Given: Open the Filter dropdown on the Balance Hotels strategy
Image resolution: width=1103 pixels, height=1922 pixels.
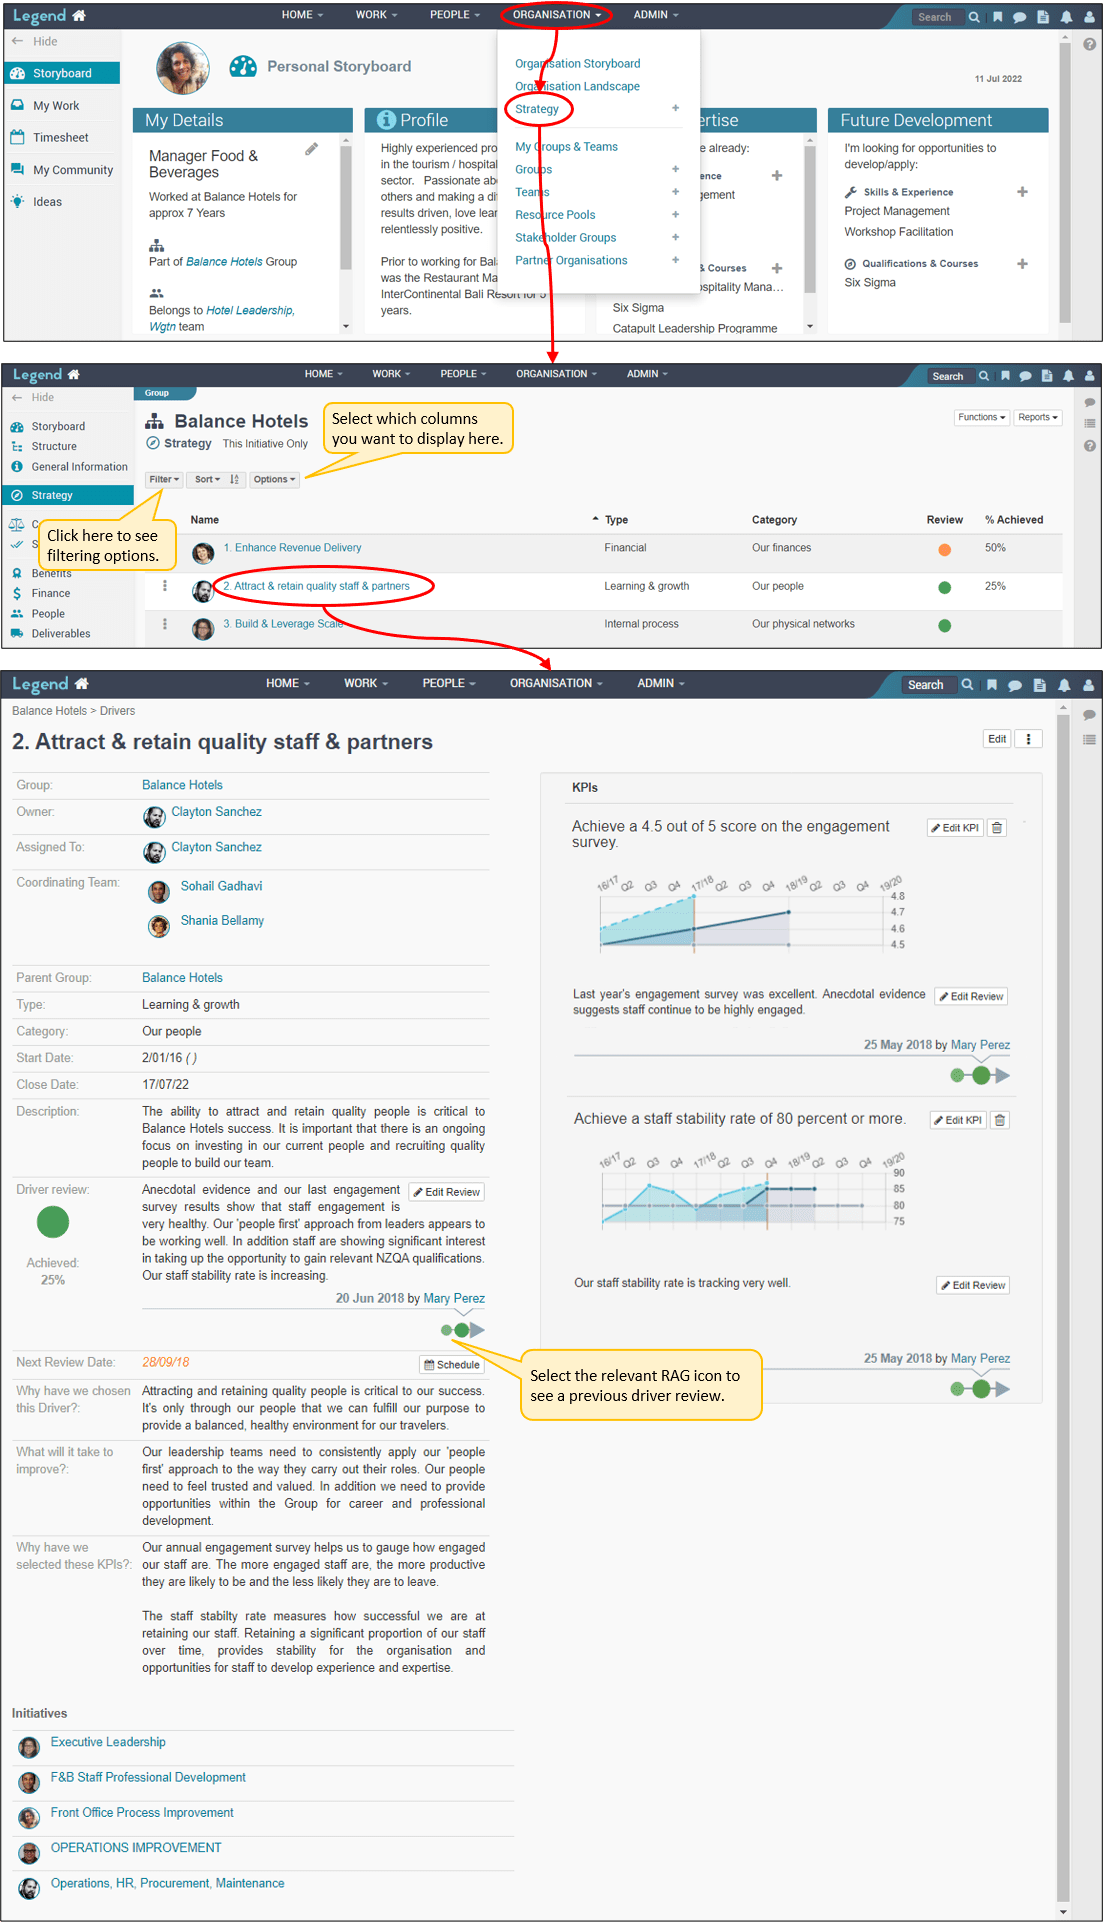Looking at the screenshot, I should click(x=164, y=480).
